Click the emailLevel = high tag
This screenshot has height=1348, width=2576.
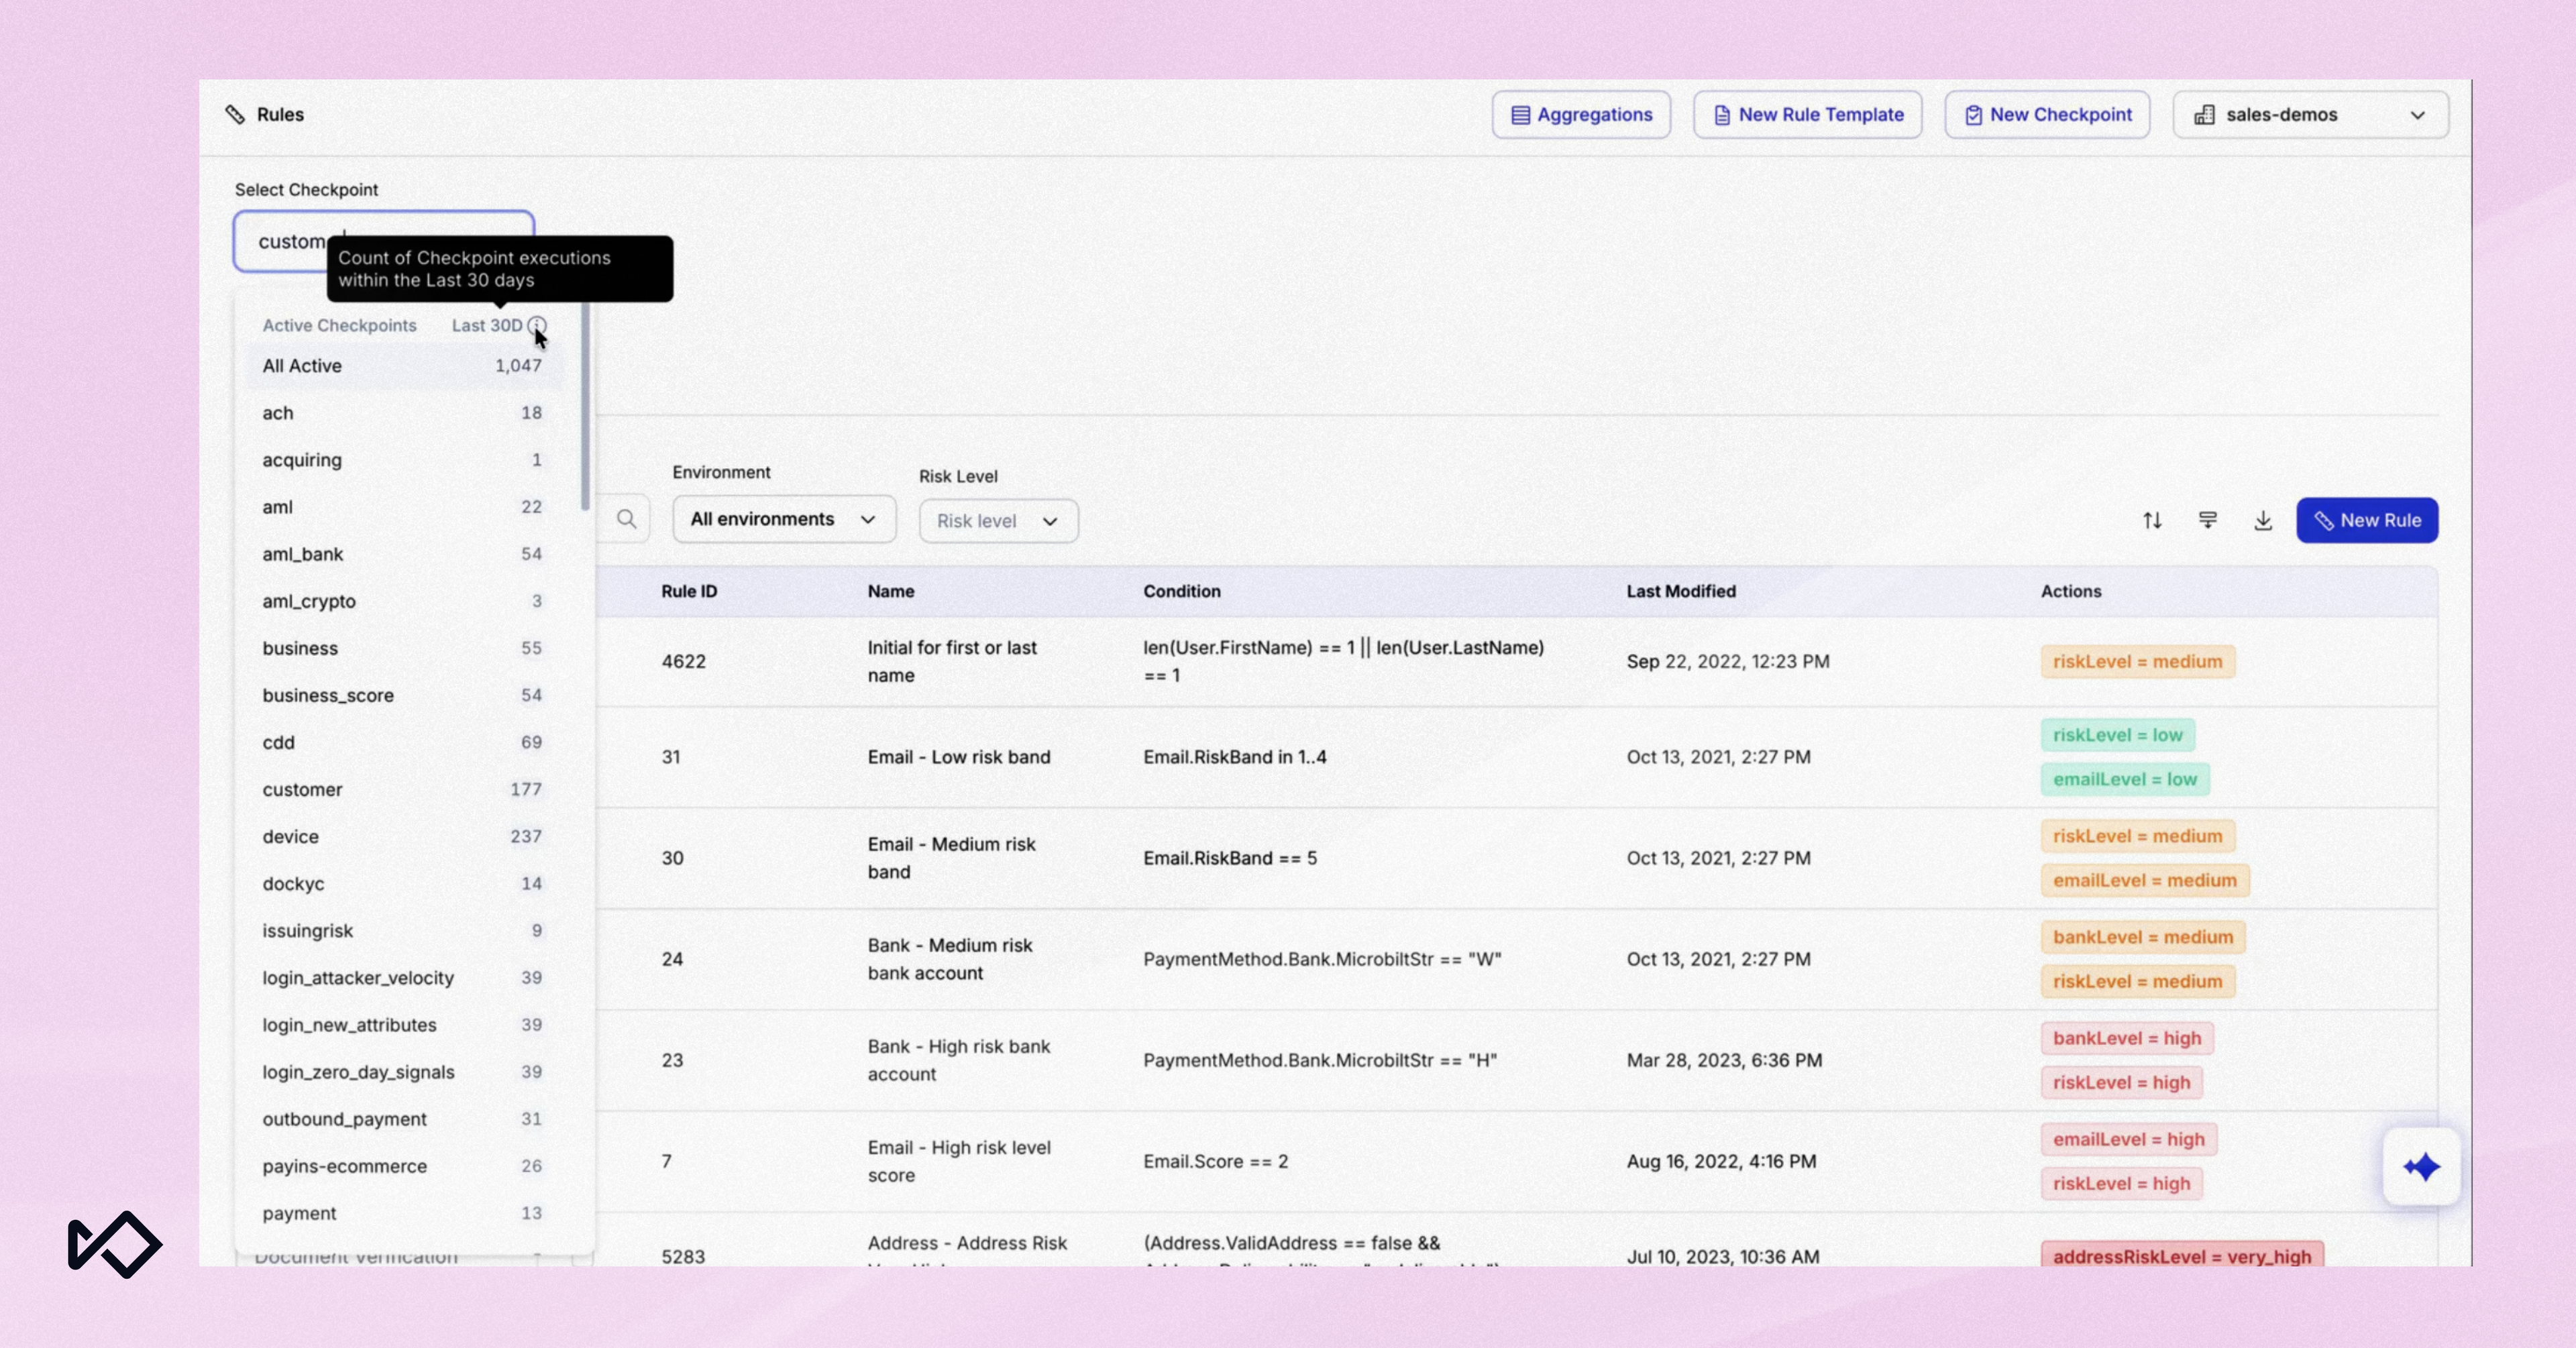[2129, 1139]
